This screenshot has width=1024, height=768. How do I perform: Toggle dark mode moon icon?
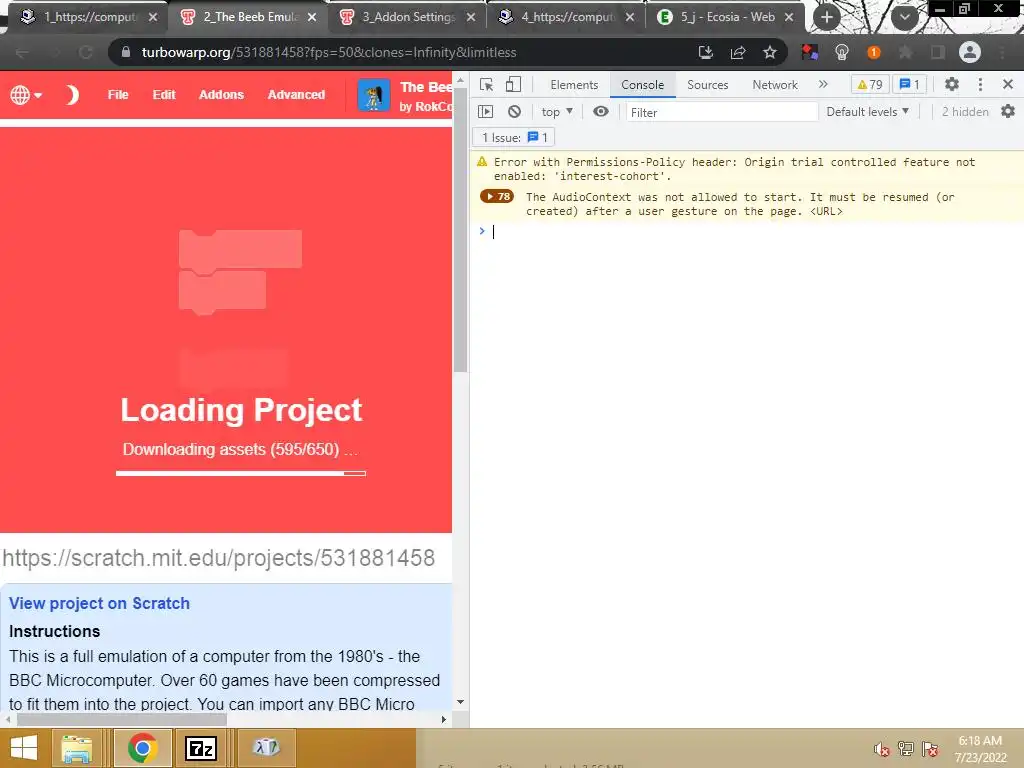[71, 95]
